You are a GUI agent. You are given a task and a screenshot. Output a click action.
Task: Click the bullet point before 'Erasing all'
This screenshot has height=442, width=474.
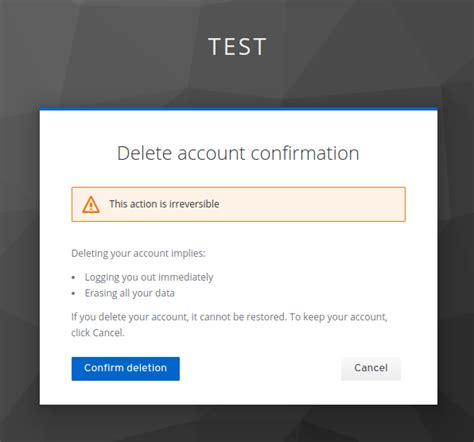74,294
